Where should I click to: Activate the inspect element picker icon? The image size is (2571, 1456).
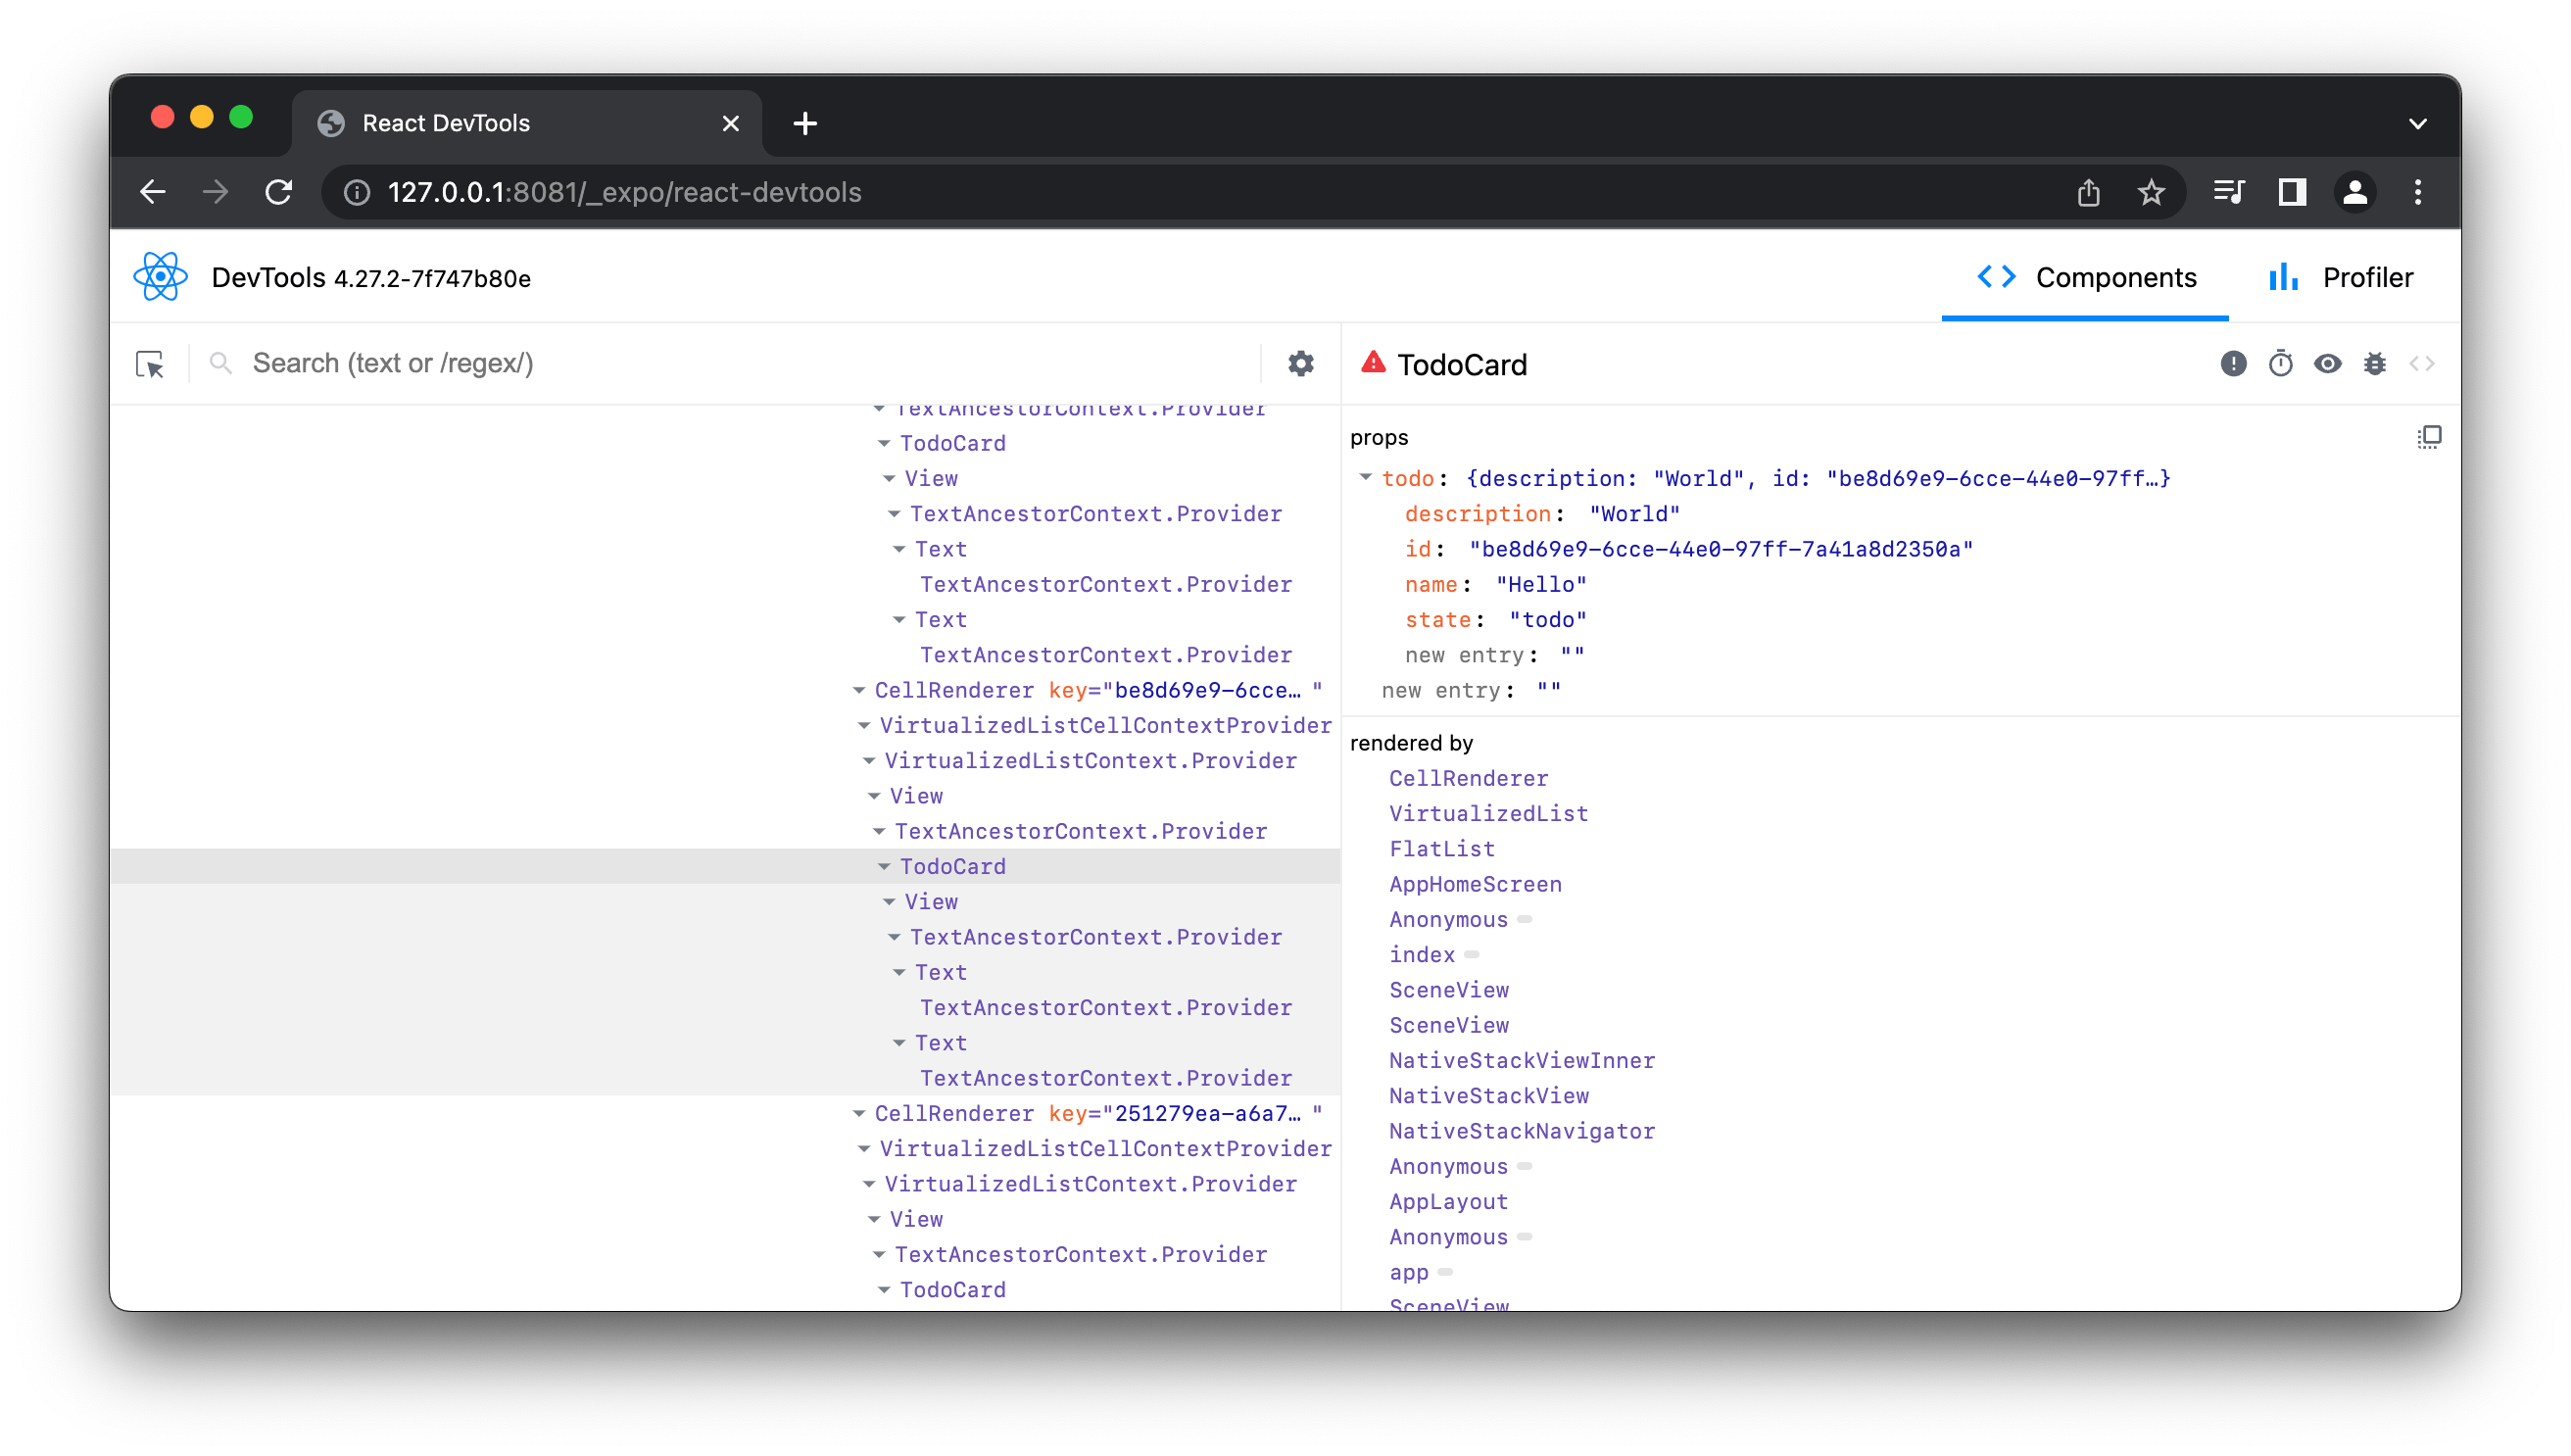(150, 364)
